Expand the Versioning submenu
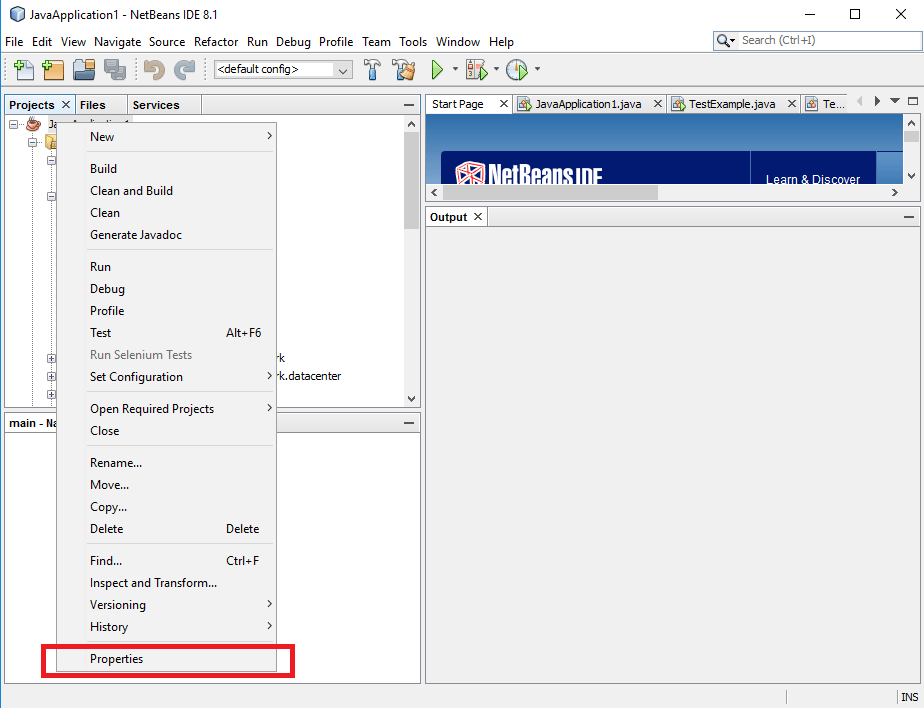 coord(269,604)
